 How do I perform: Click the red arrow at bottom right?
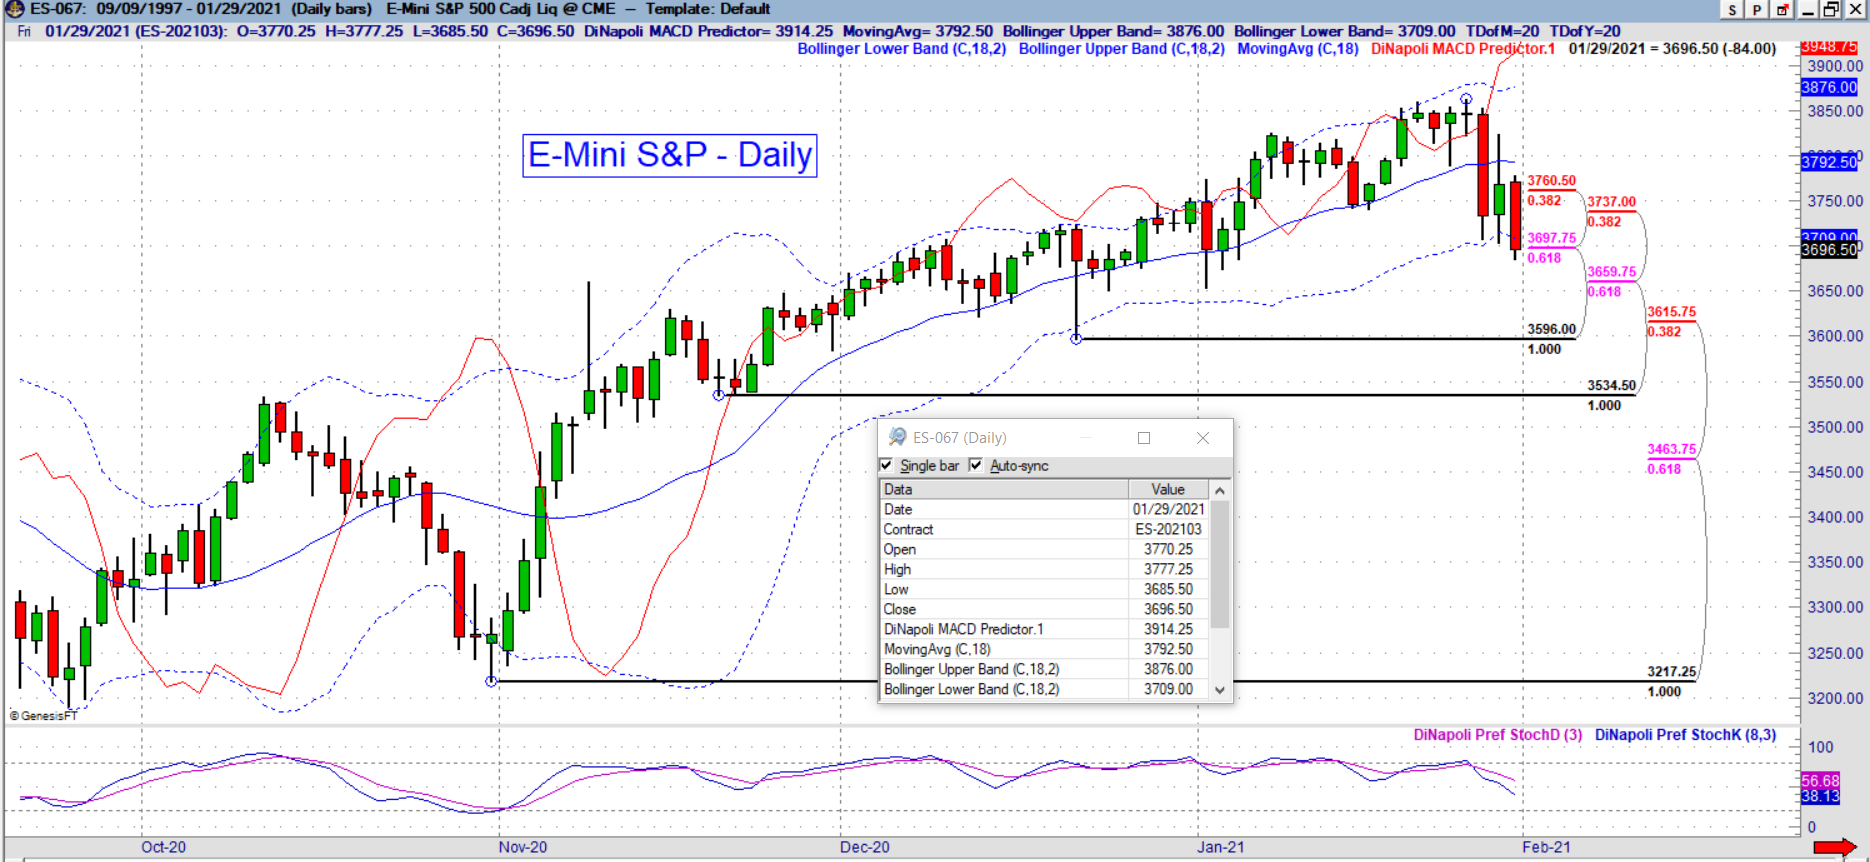point(1834,848)
